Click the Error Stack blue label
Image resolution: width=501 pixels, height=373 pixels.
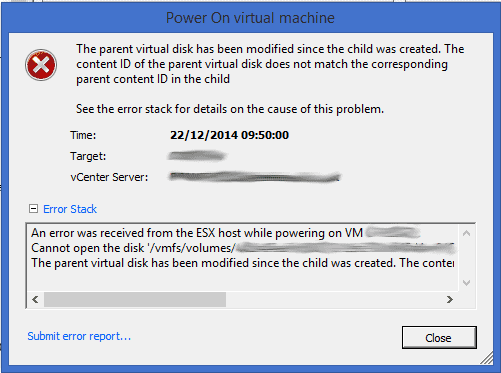pos(70,209)
